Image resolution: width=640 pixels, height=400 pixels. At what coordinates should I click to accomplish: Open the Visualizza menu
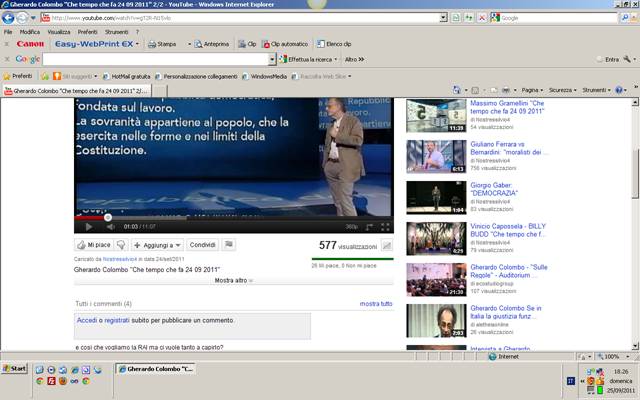pos(59,32)
